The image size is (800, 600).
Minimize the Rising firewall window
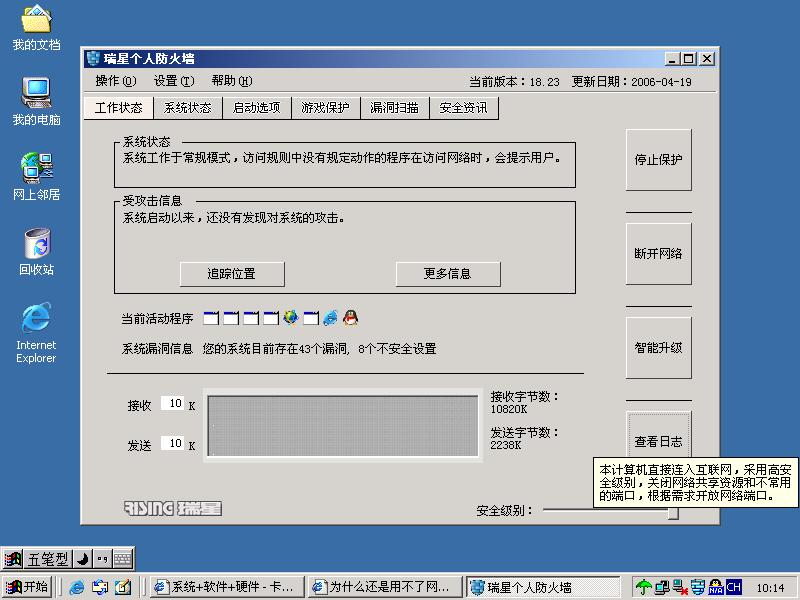pos(672,59)
